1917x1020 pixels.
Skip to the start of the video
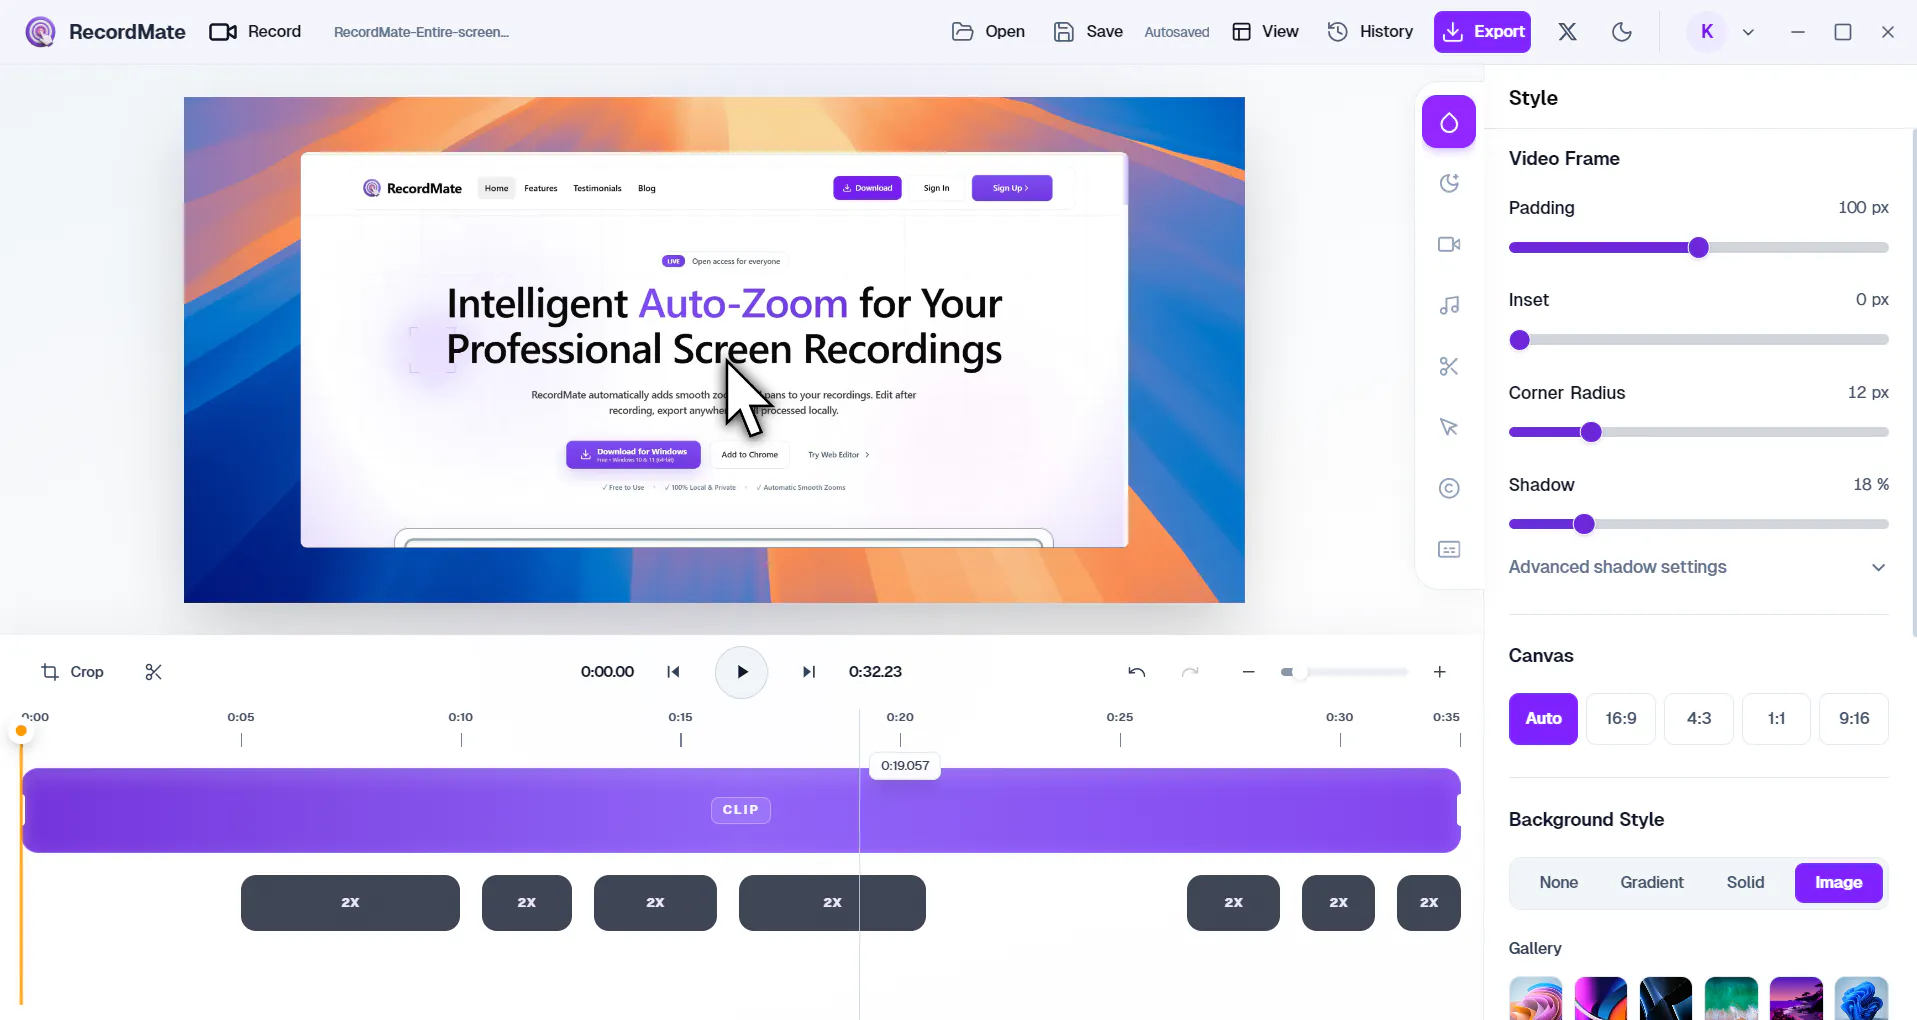coord(673,672)
